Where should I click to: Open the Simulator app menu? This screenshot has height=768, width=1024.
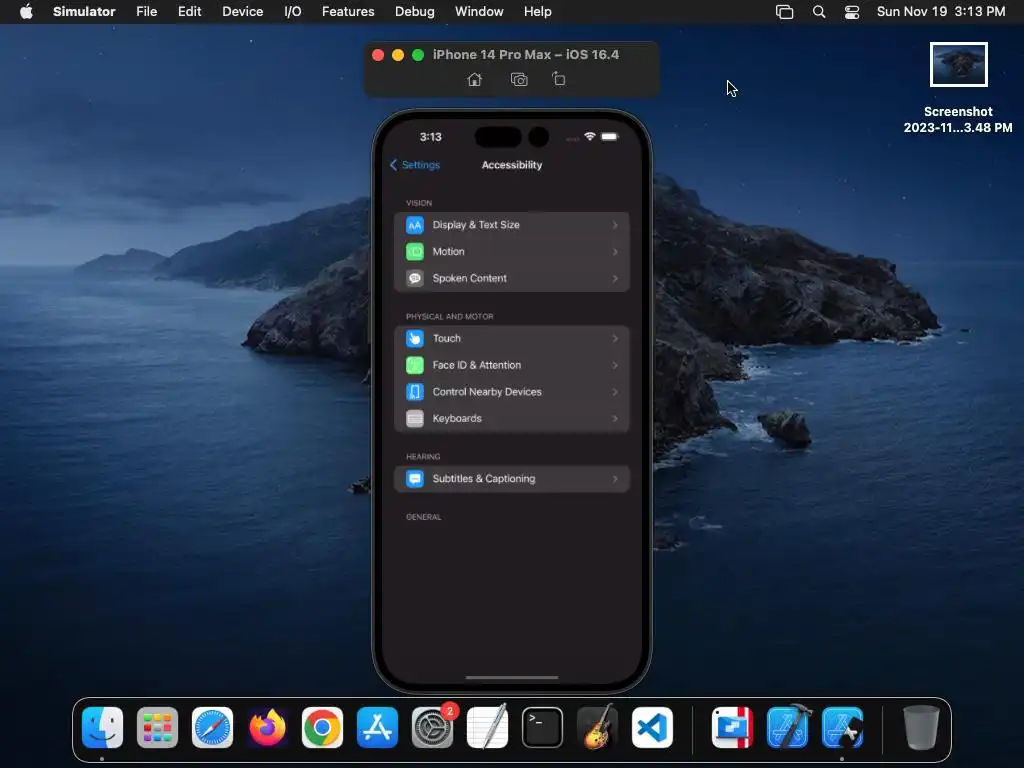[x=84, y=12]
